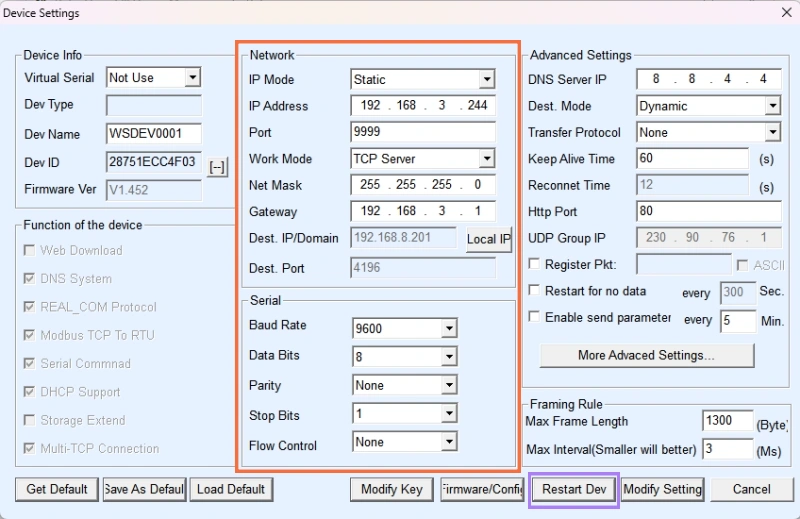The image size is (800, 519).
Task: Open the Stop Bits dropdown
Action: pyautogui.click(x=449, y=413)
